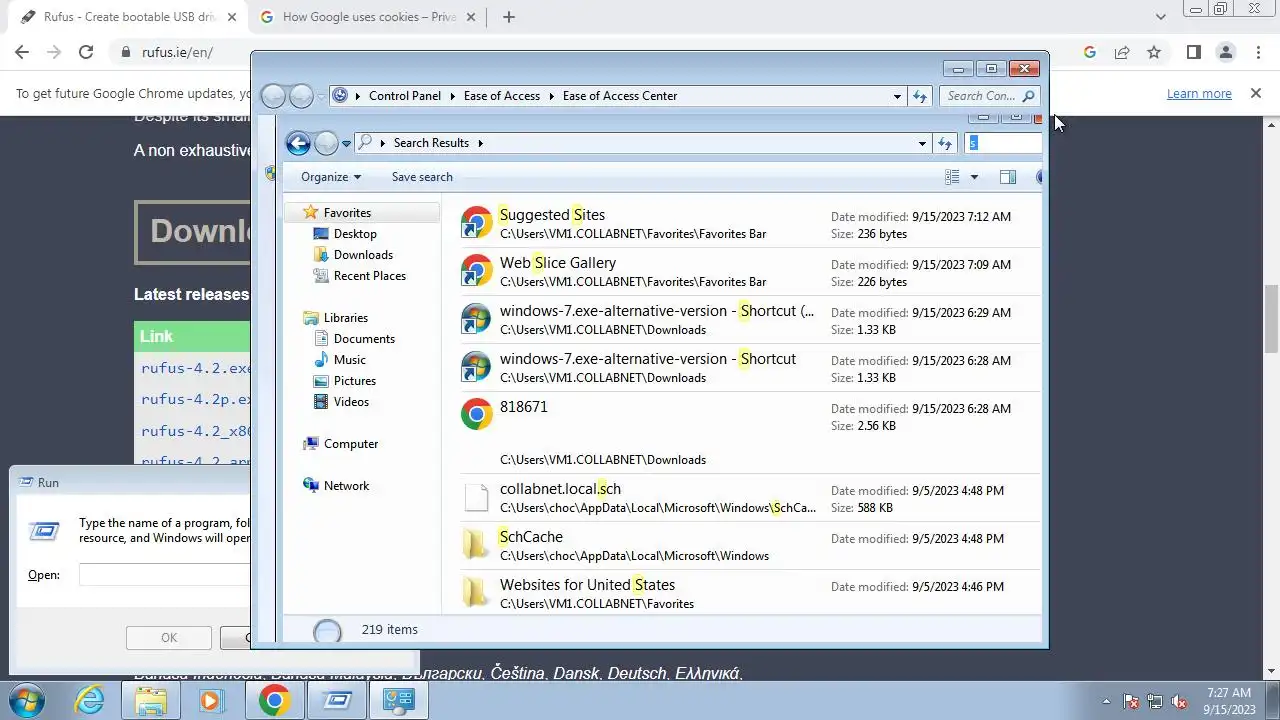Click volume icon in system tray
This screenshot has width=1280, height=720.
[x=1179, y=701]
